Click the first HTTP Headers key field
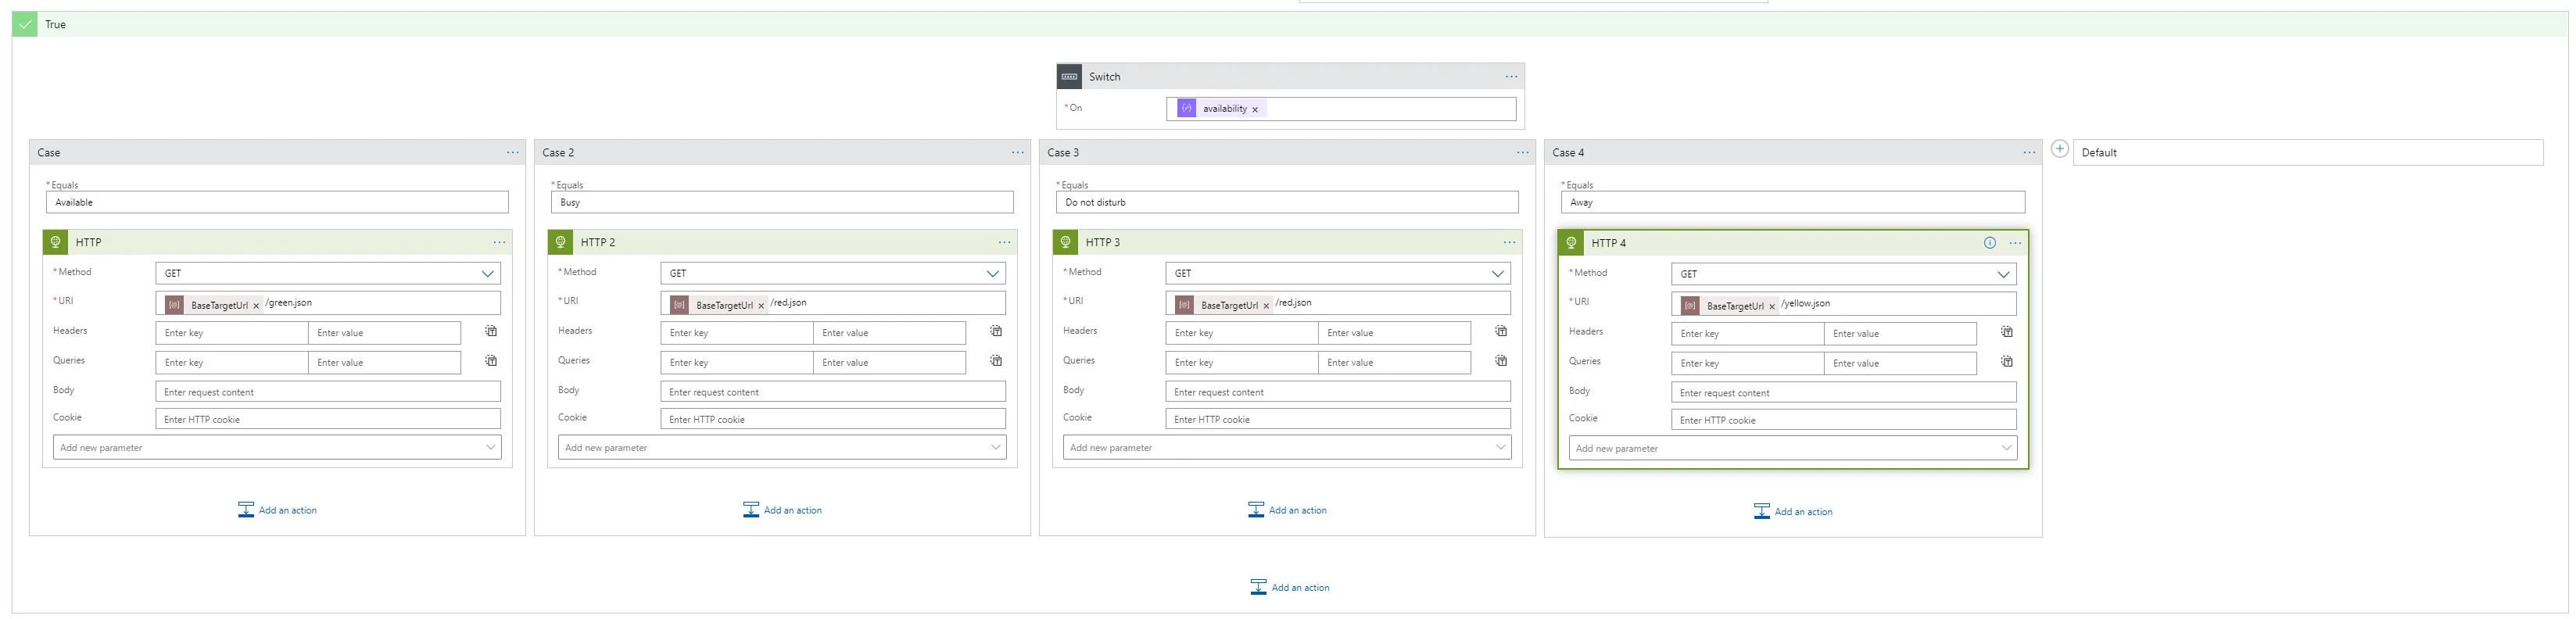This screenshot has width=2576, height=619. pos(232,333)
